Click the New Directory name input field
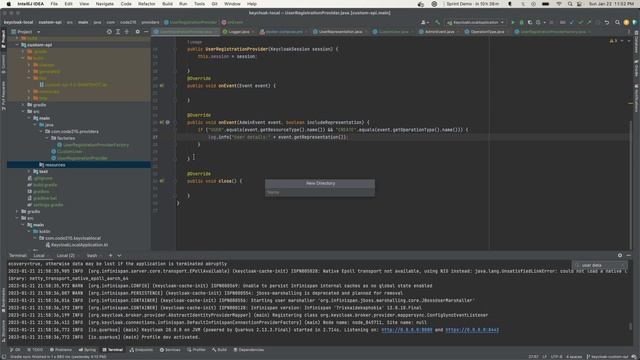Image resolution: width=640 pixels, height=360 pixels. tap(320, 192)
